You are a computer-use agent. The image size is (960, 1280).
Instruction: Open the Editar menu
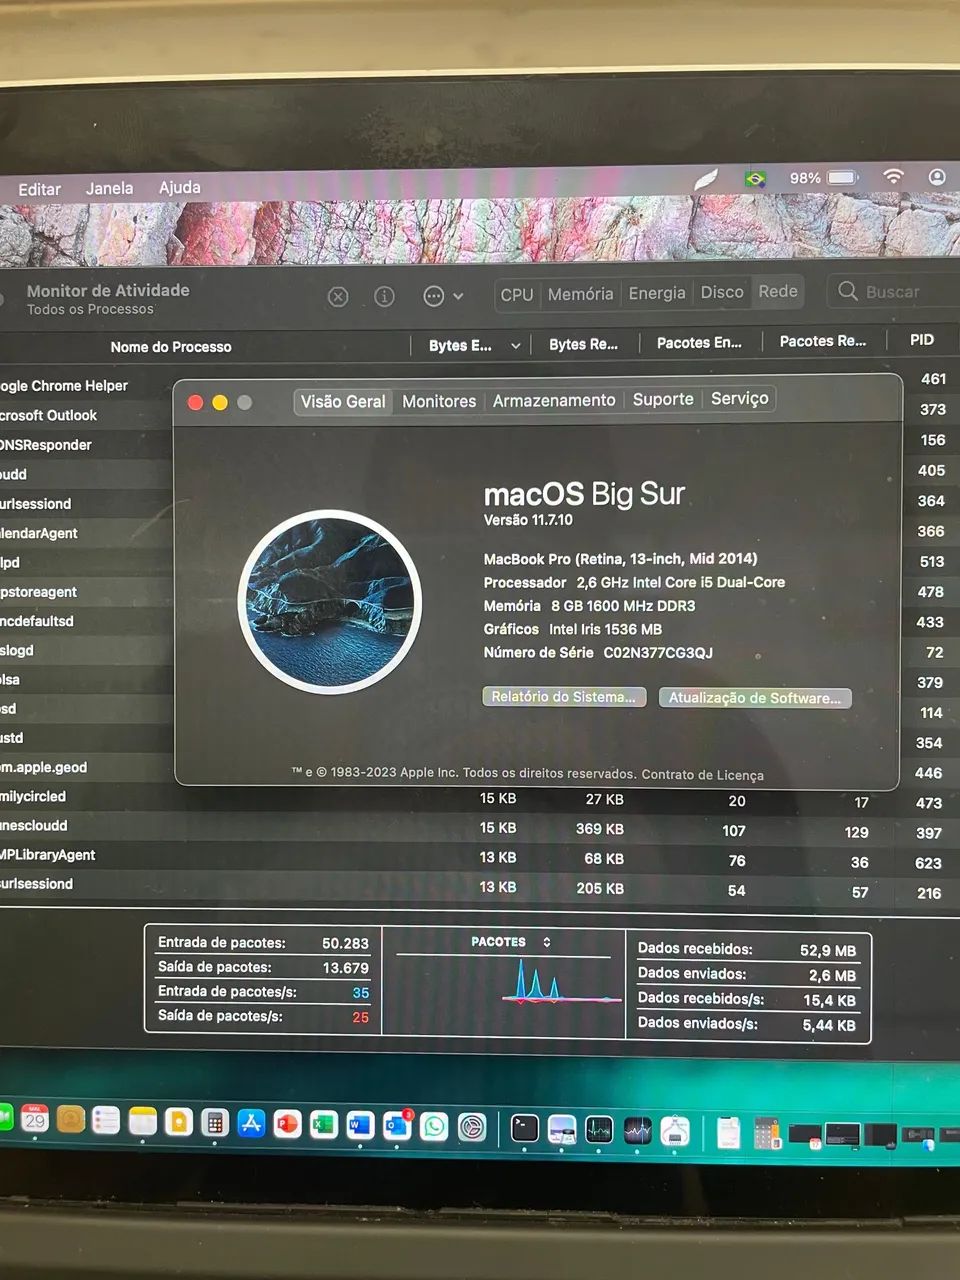39,188
